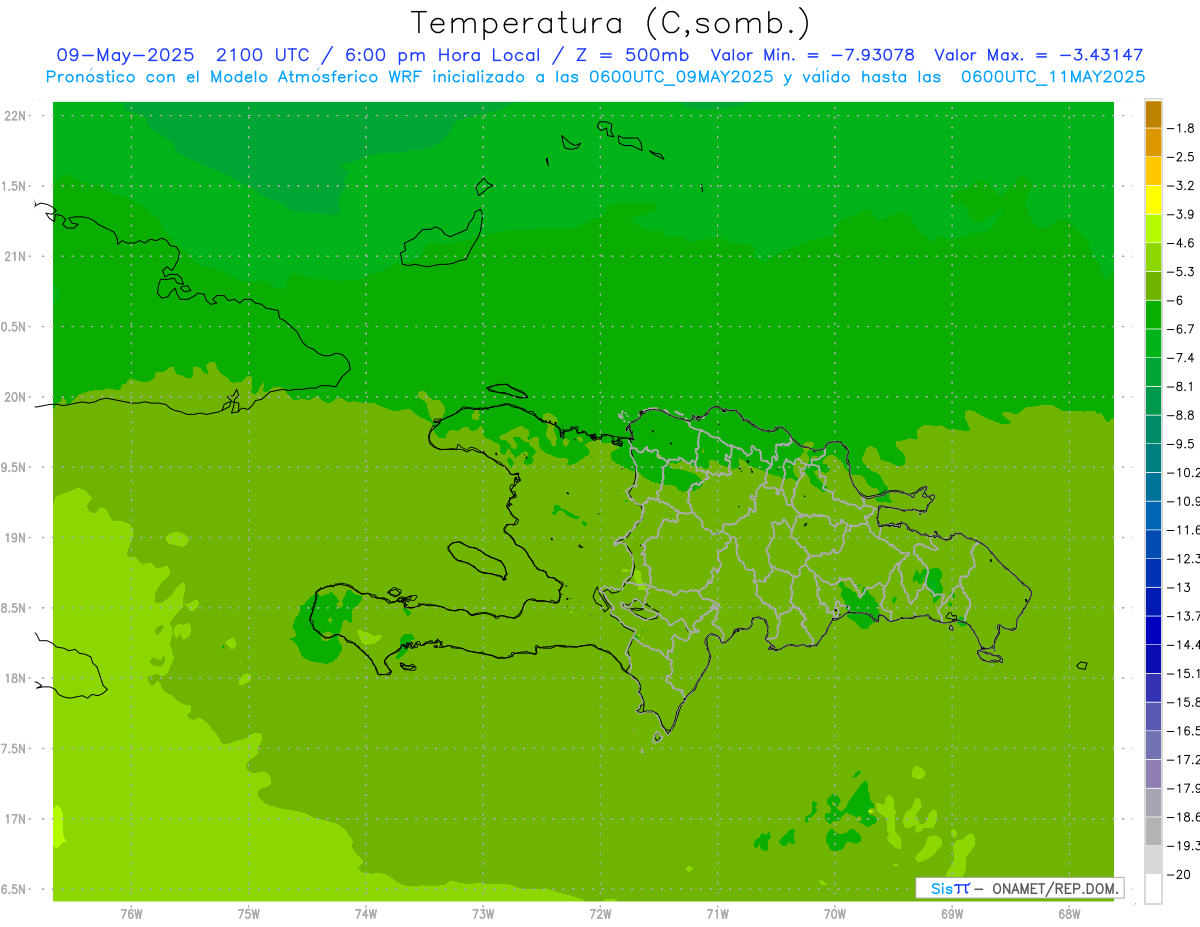Click the "72W" longitude label
Viewport: 1200px width, 927px height.
[600, 913]
